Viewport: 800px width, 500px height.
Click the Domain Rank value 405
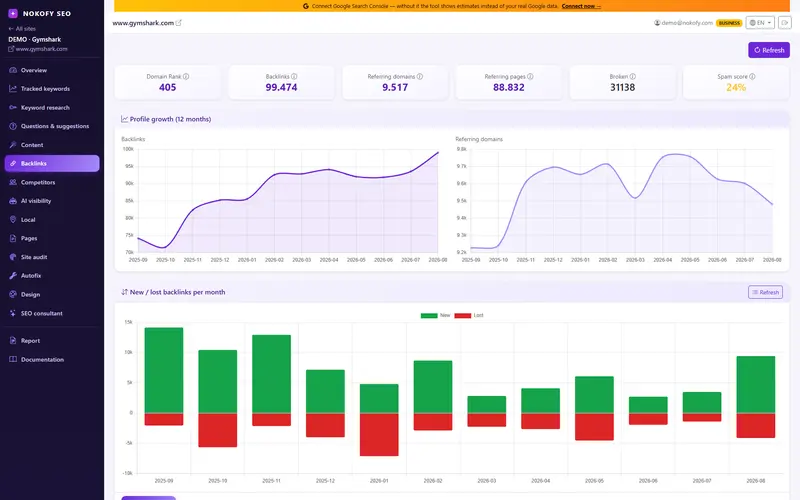click(167, 87)
